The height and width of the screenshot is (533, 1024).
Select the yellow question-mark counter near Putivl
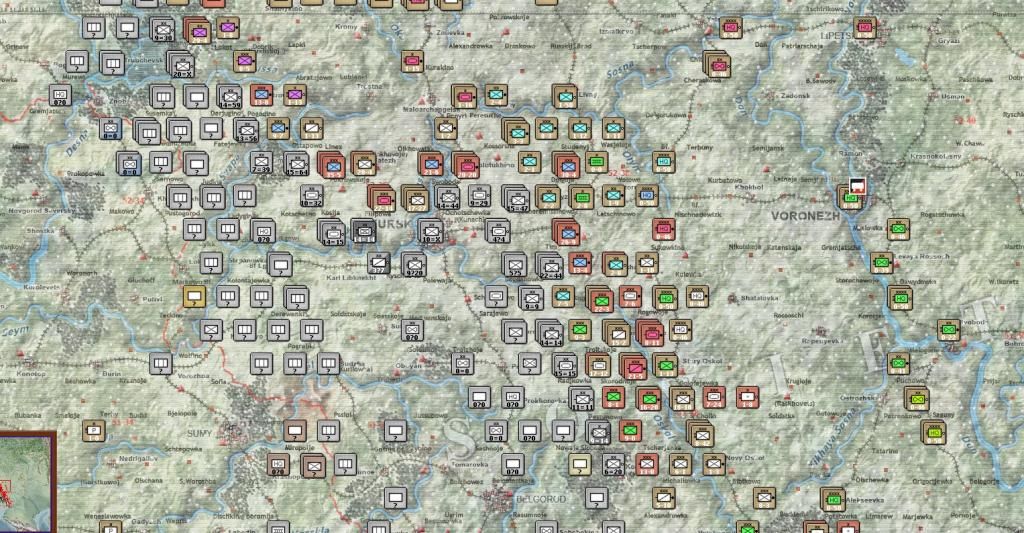(194, 297)
